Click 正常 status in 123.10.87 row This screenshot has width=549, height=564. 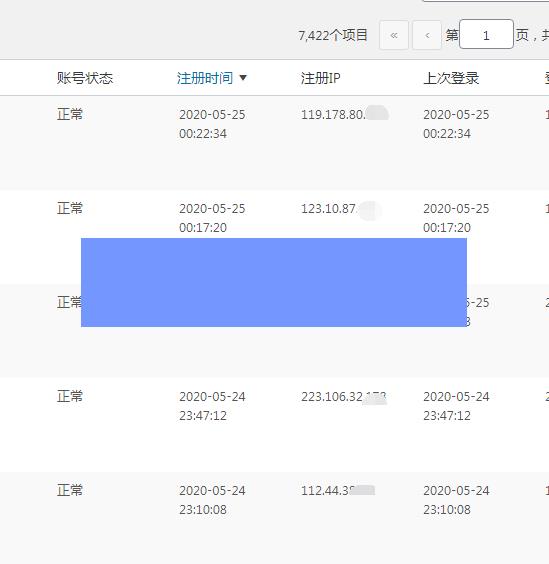tap(70, 208)
